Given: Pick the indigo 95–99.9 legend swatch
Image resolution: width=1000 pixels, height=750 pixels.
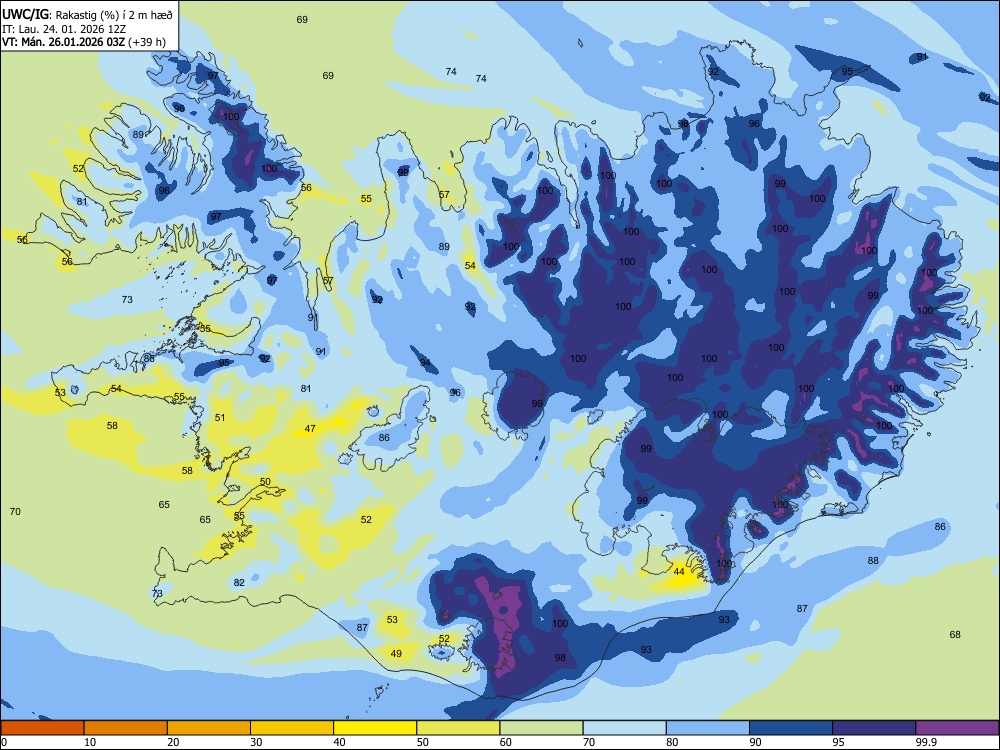Looking at the screenshot, I should tap(874, 728).
